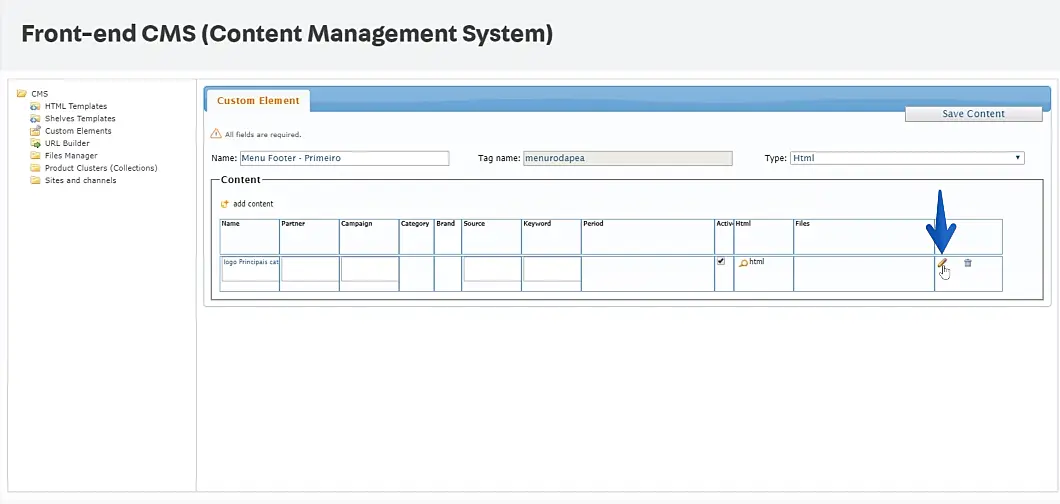Click the CMS root folder icon
The width and height of the screenshot is (1060, 504).
22,94
